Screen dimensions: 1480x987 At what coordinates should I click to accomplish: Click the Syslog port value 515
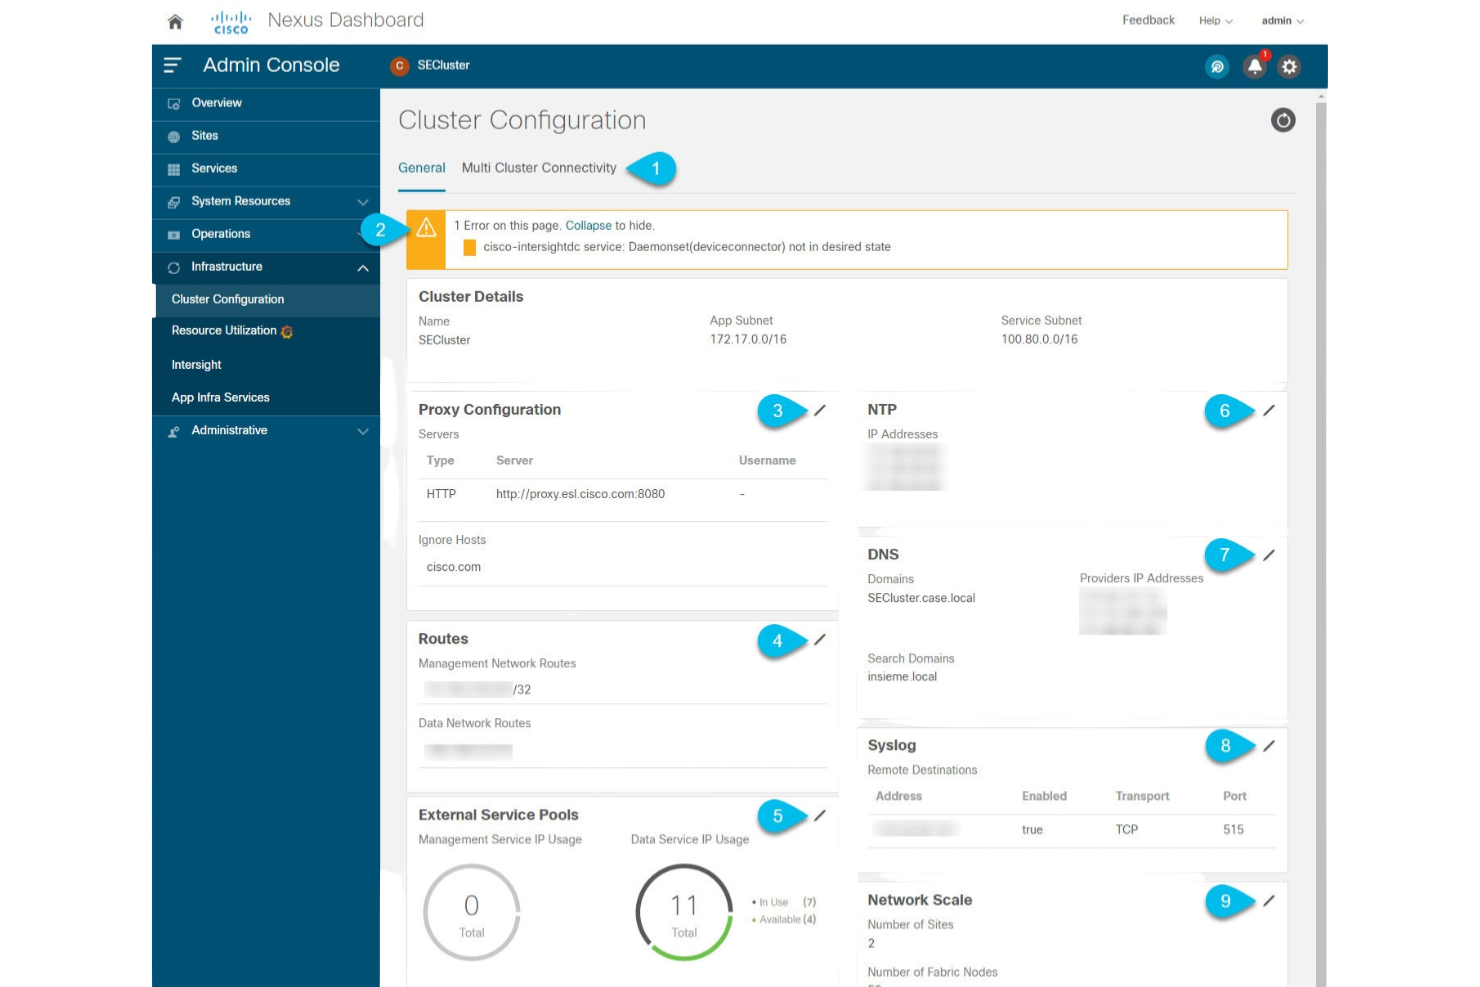coord(1233,830)
